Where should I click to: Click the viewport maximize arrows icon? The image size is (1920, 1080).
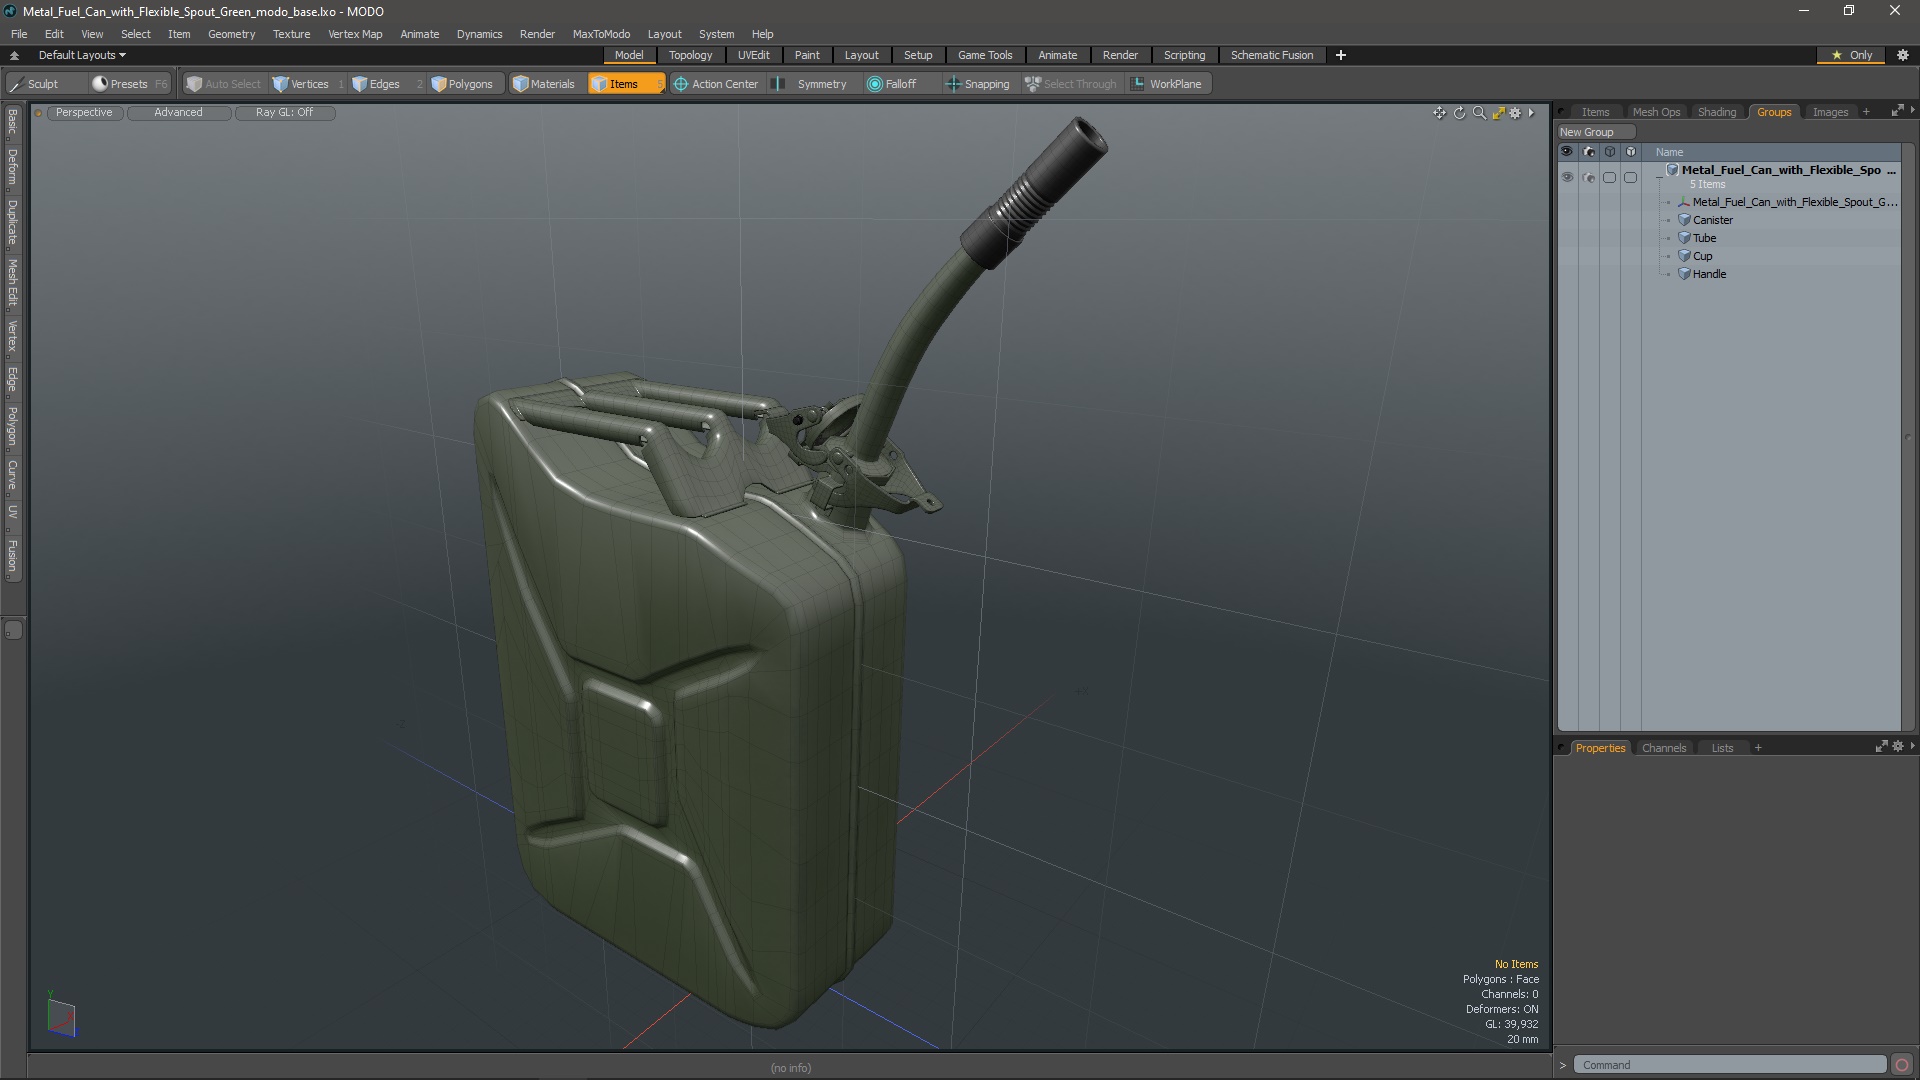point(1498,113)
